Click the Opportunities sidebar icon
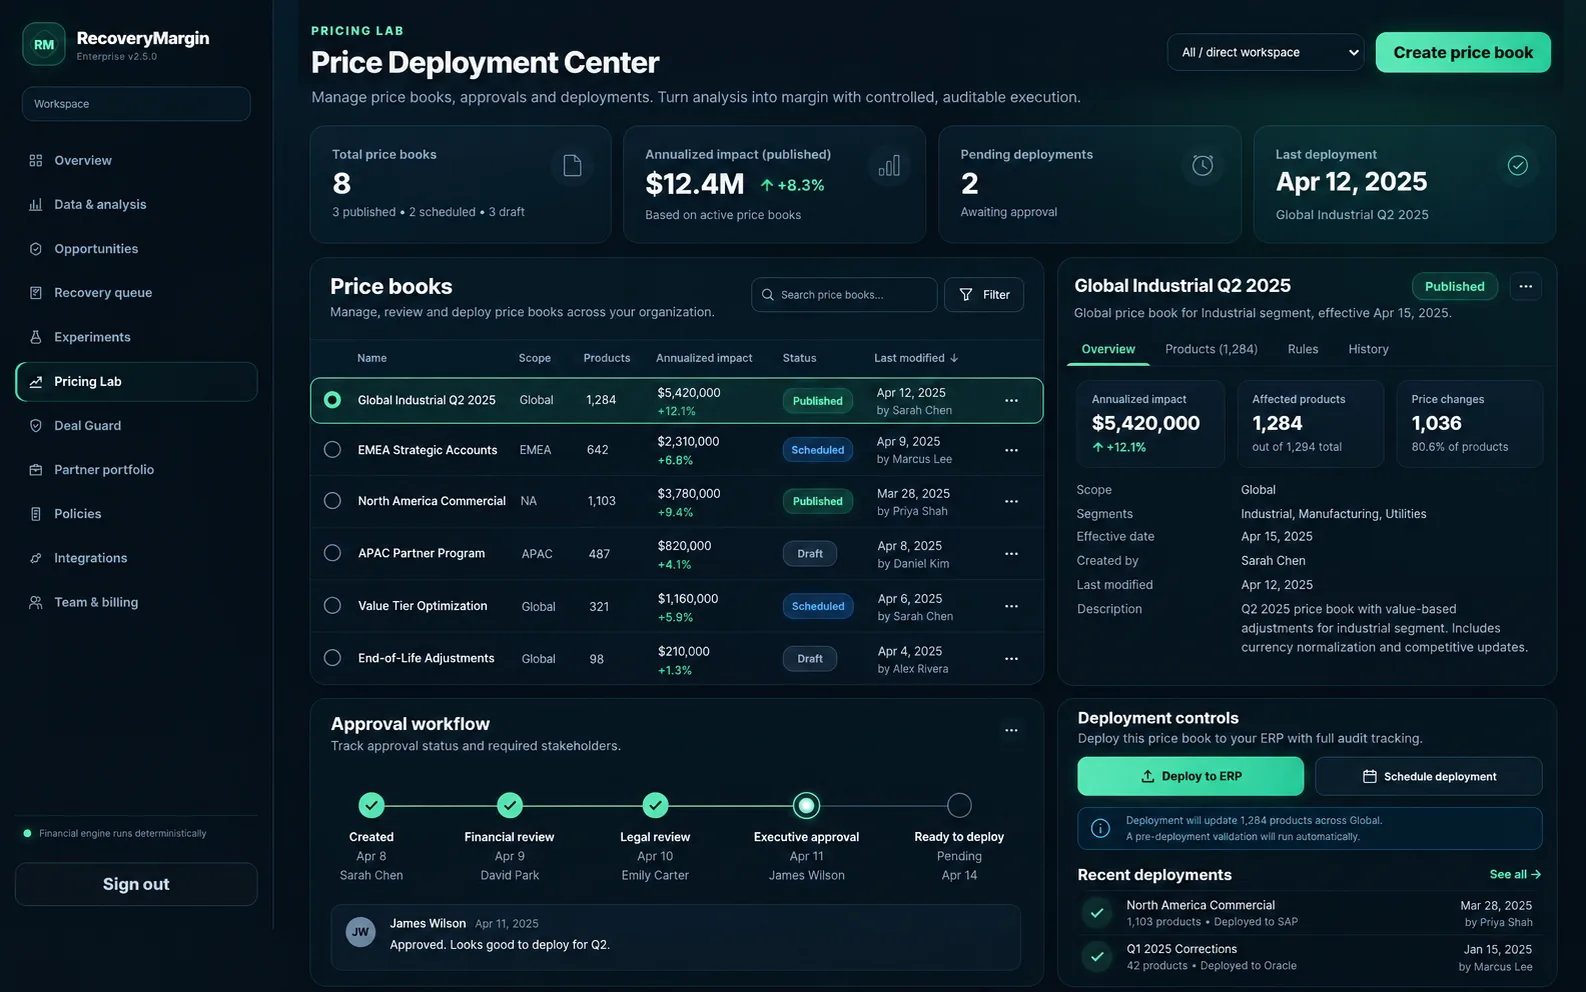1586x992 pixels. [36, 249]
